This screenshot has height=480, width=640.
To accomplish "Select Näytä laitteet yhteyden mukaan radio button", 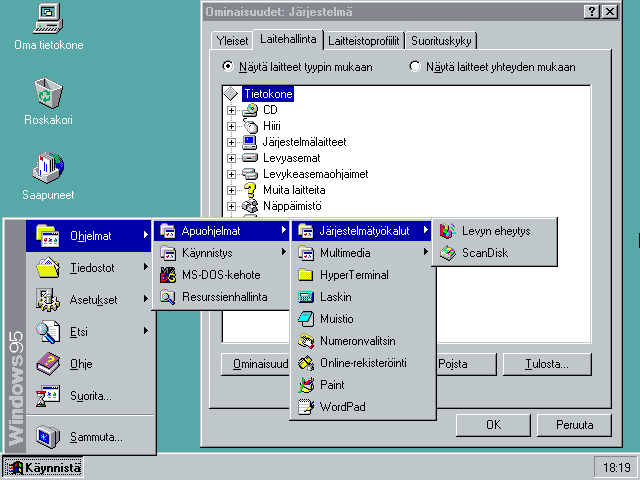I will click(415, 67).
